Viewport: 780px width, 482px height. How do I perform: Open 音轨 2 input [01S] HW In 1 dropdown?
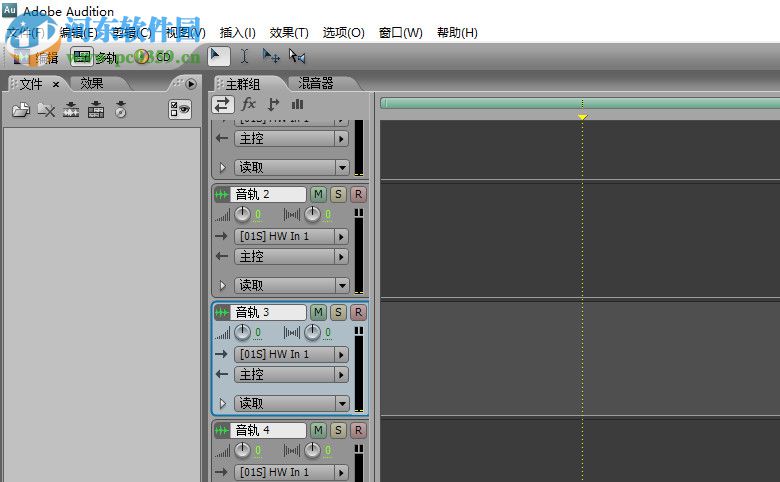(x=291, y=236)
